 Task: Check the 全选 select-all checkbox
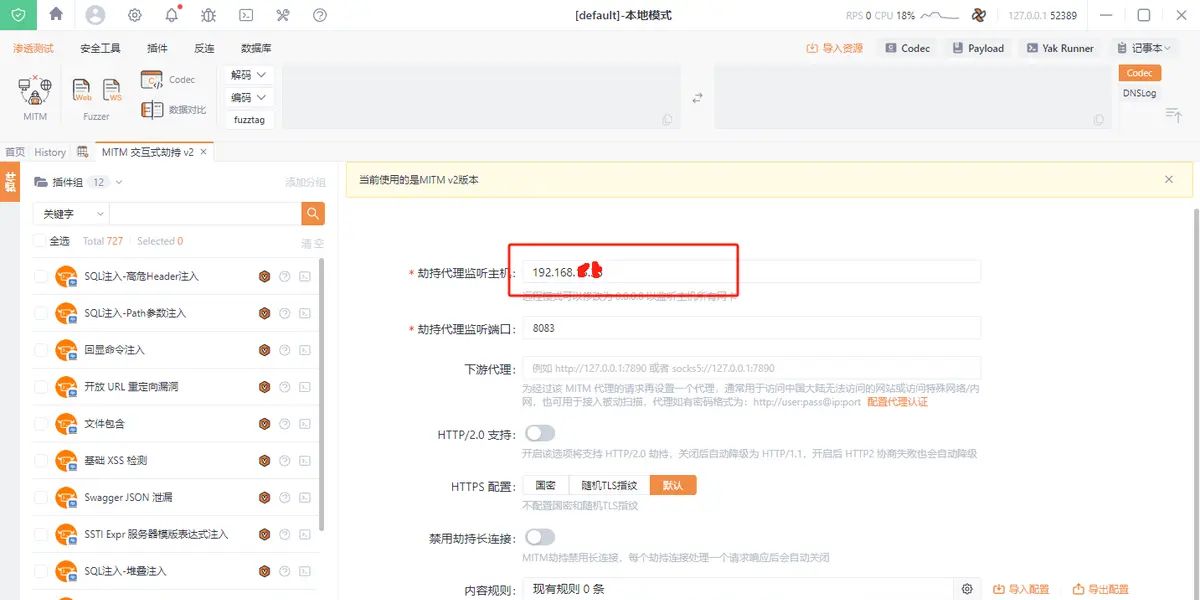tap(39, 241)
